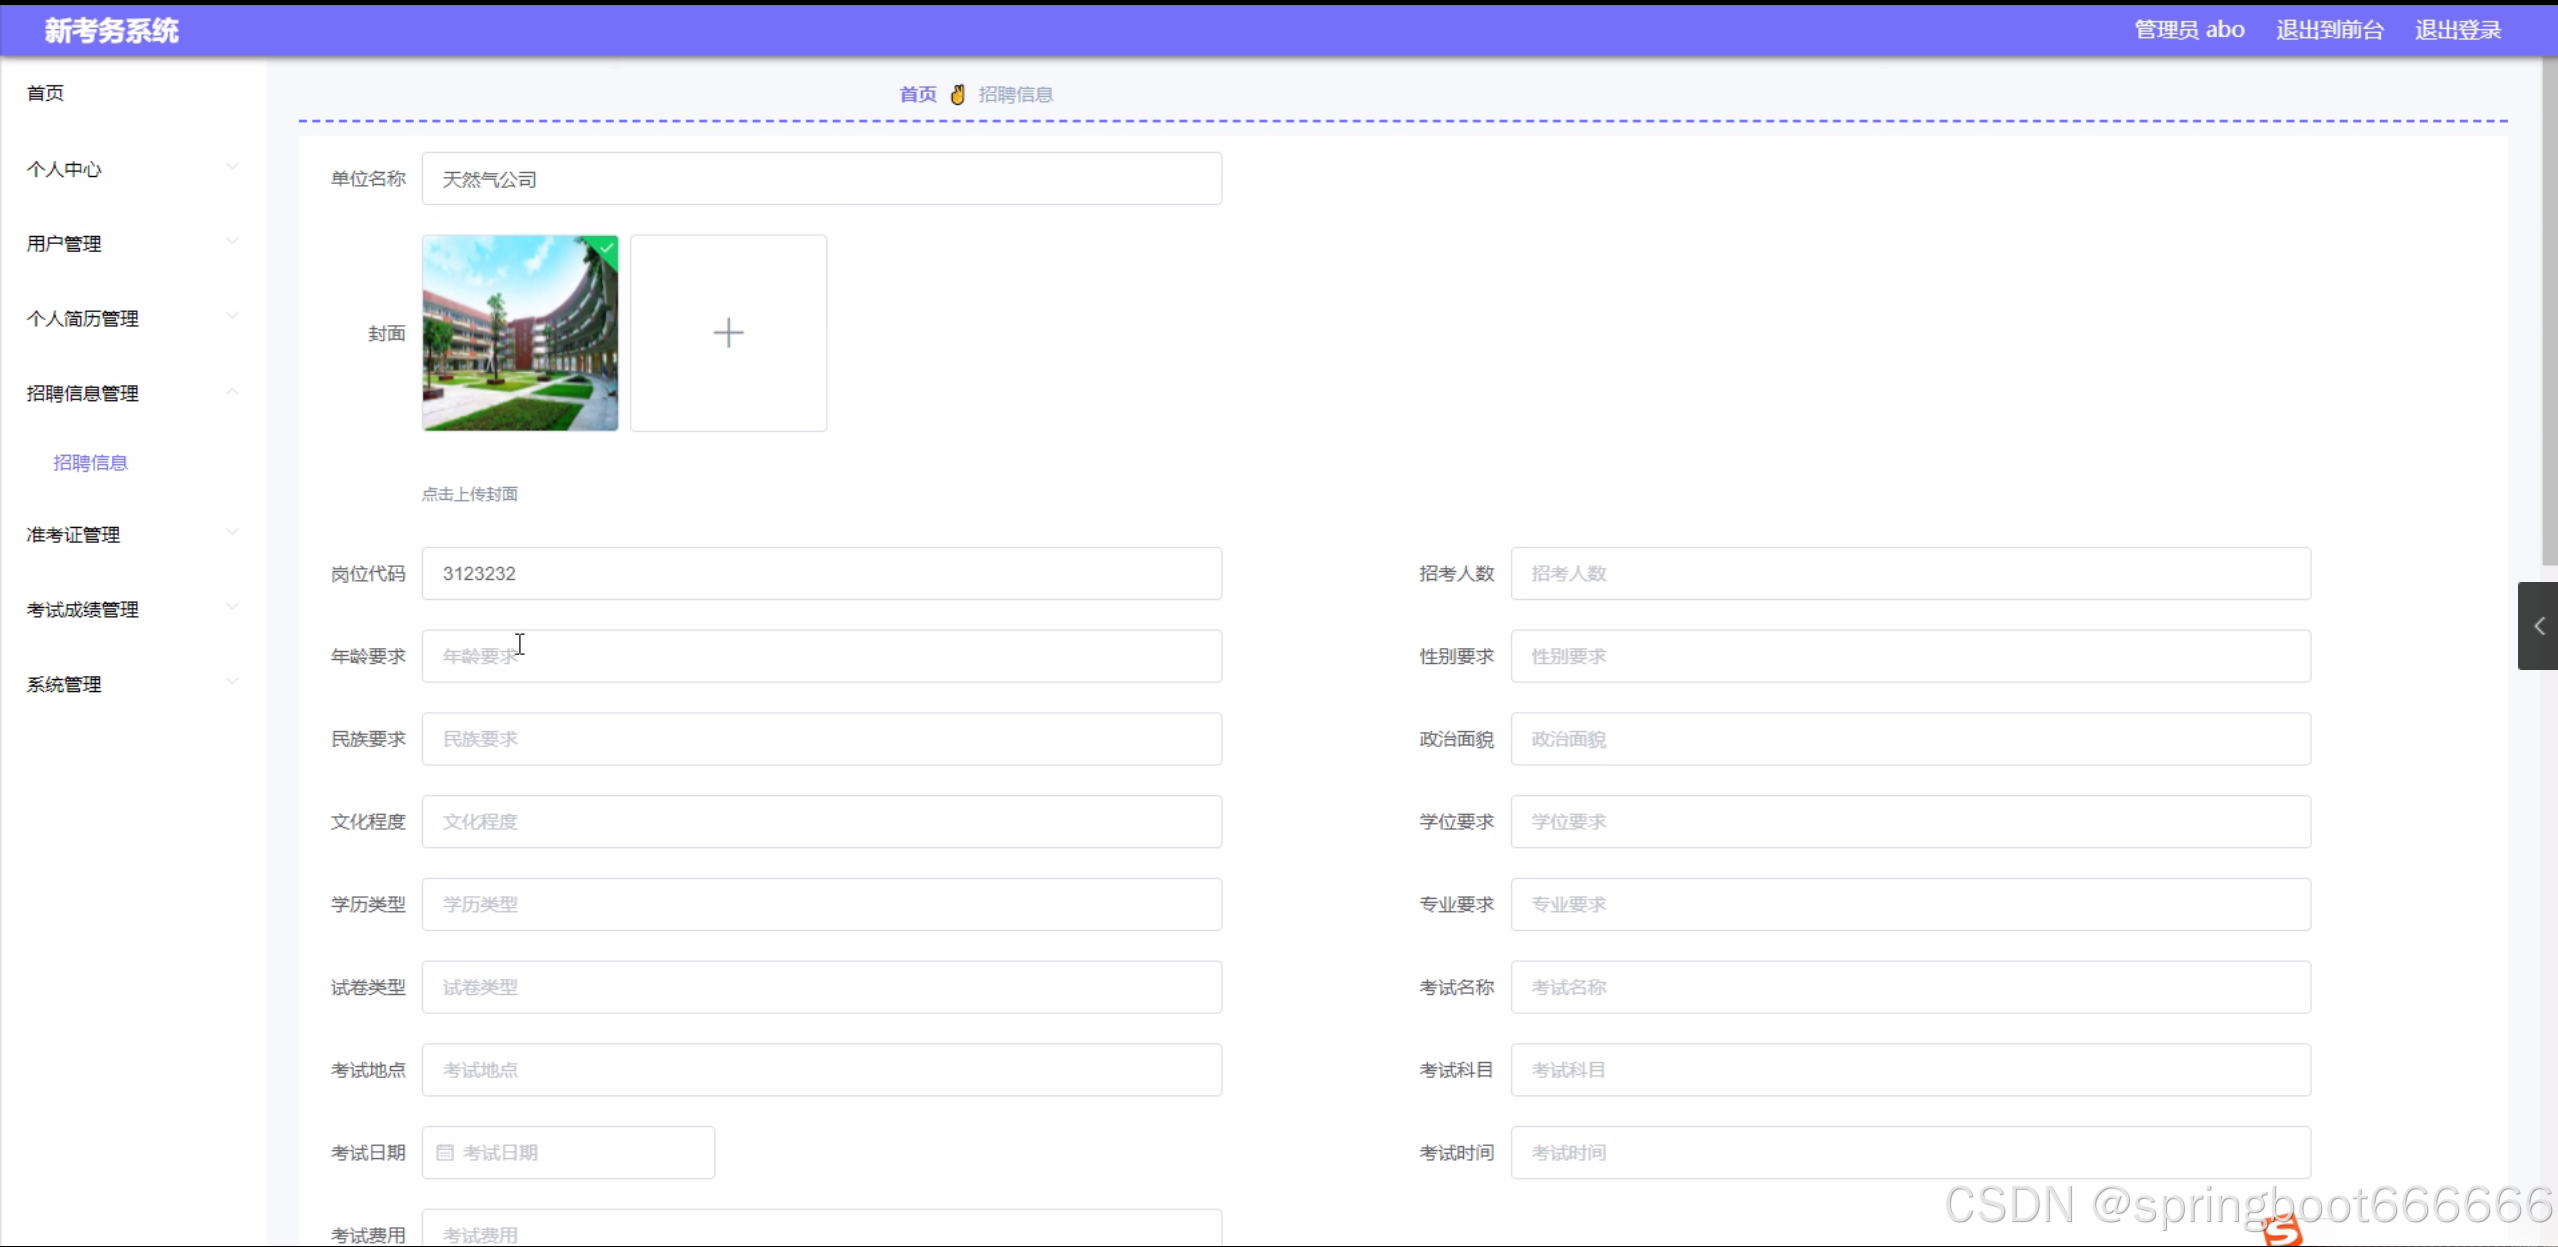Focus the 考试科目 input field
This screenshot has width=2558, height=1247.
click(1910, 1070)
